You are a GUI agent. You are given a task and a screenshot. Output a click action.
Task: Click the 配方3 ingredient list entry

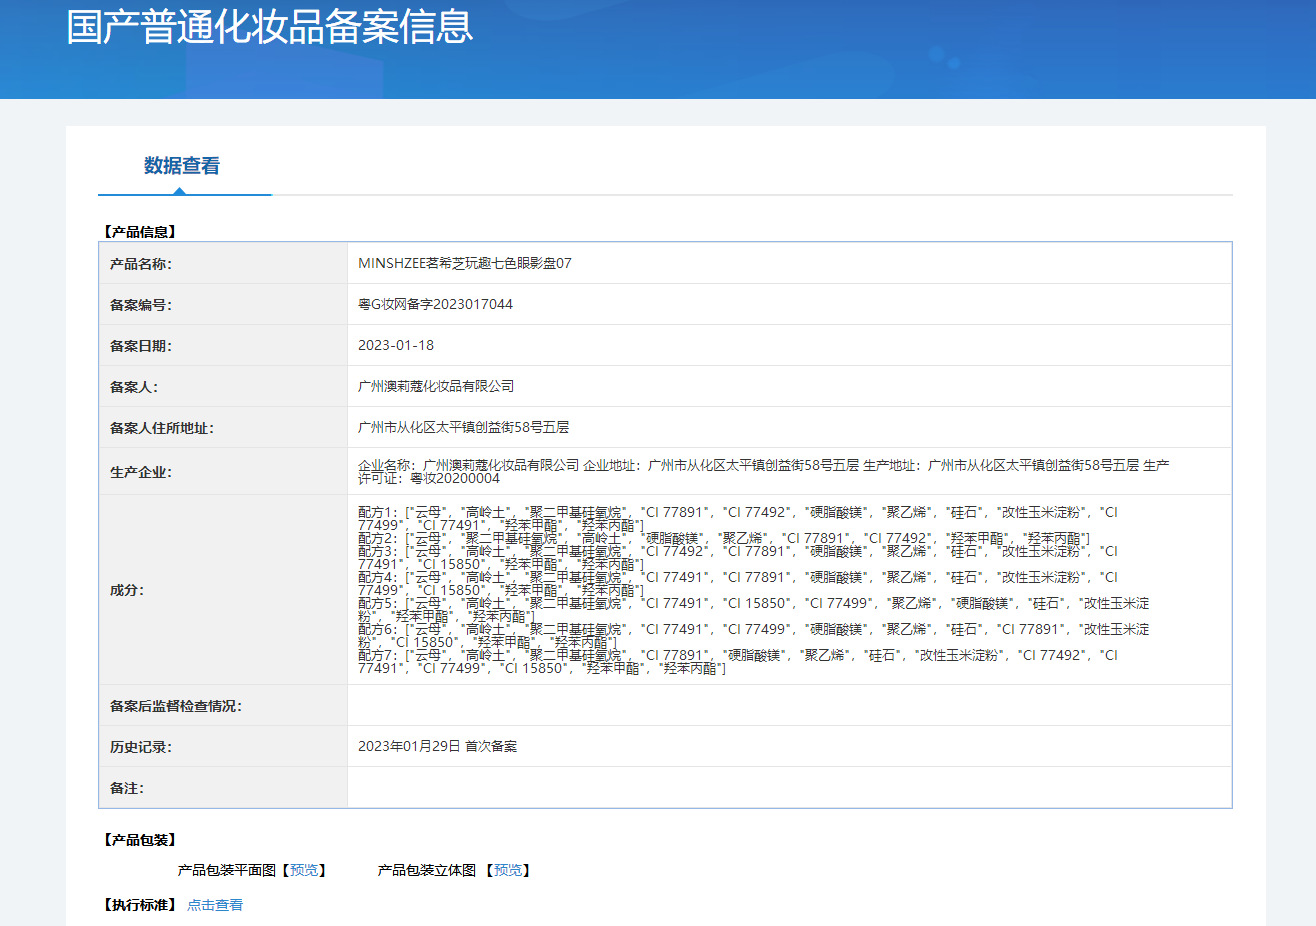(x=738, y=557)
